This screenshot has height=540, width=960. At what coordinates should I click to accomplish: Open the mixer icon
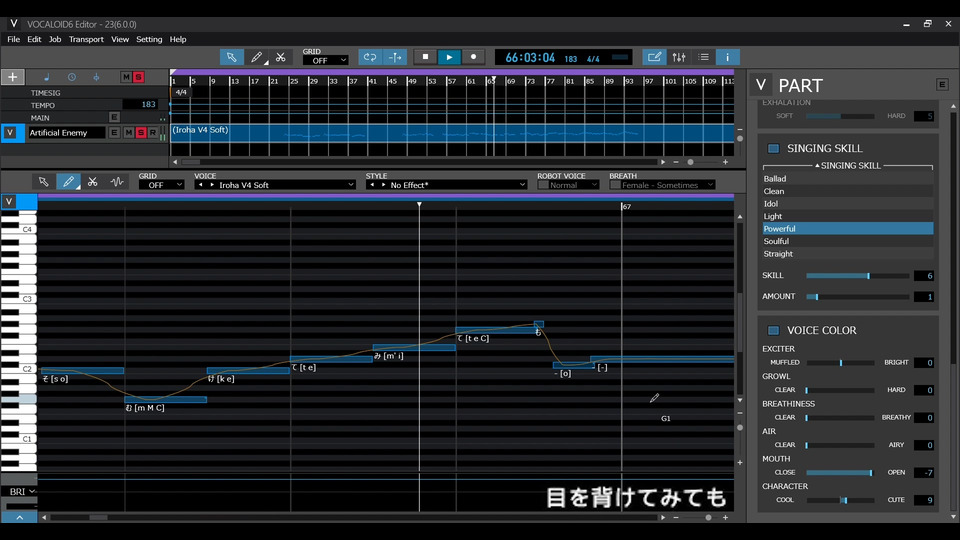(679, 57)
